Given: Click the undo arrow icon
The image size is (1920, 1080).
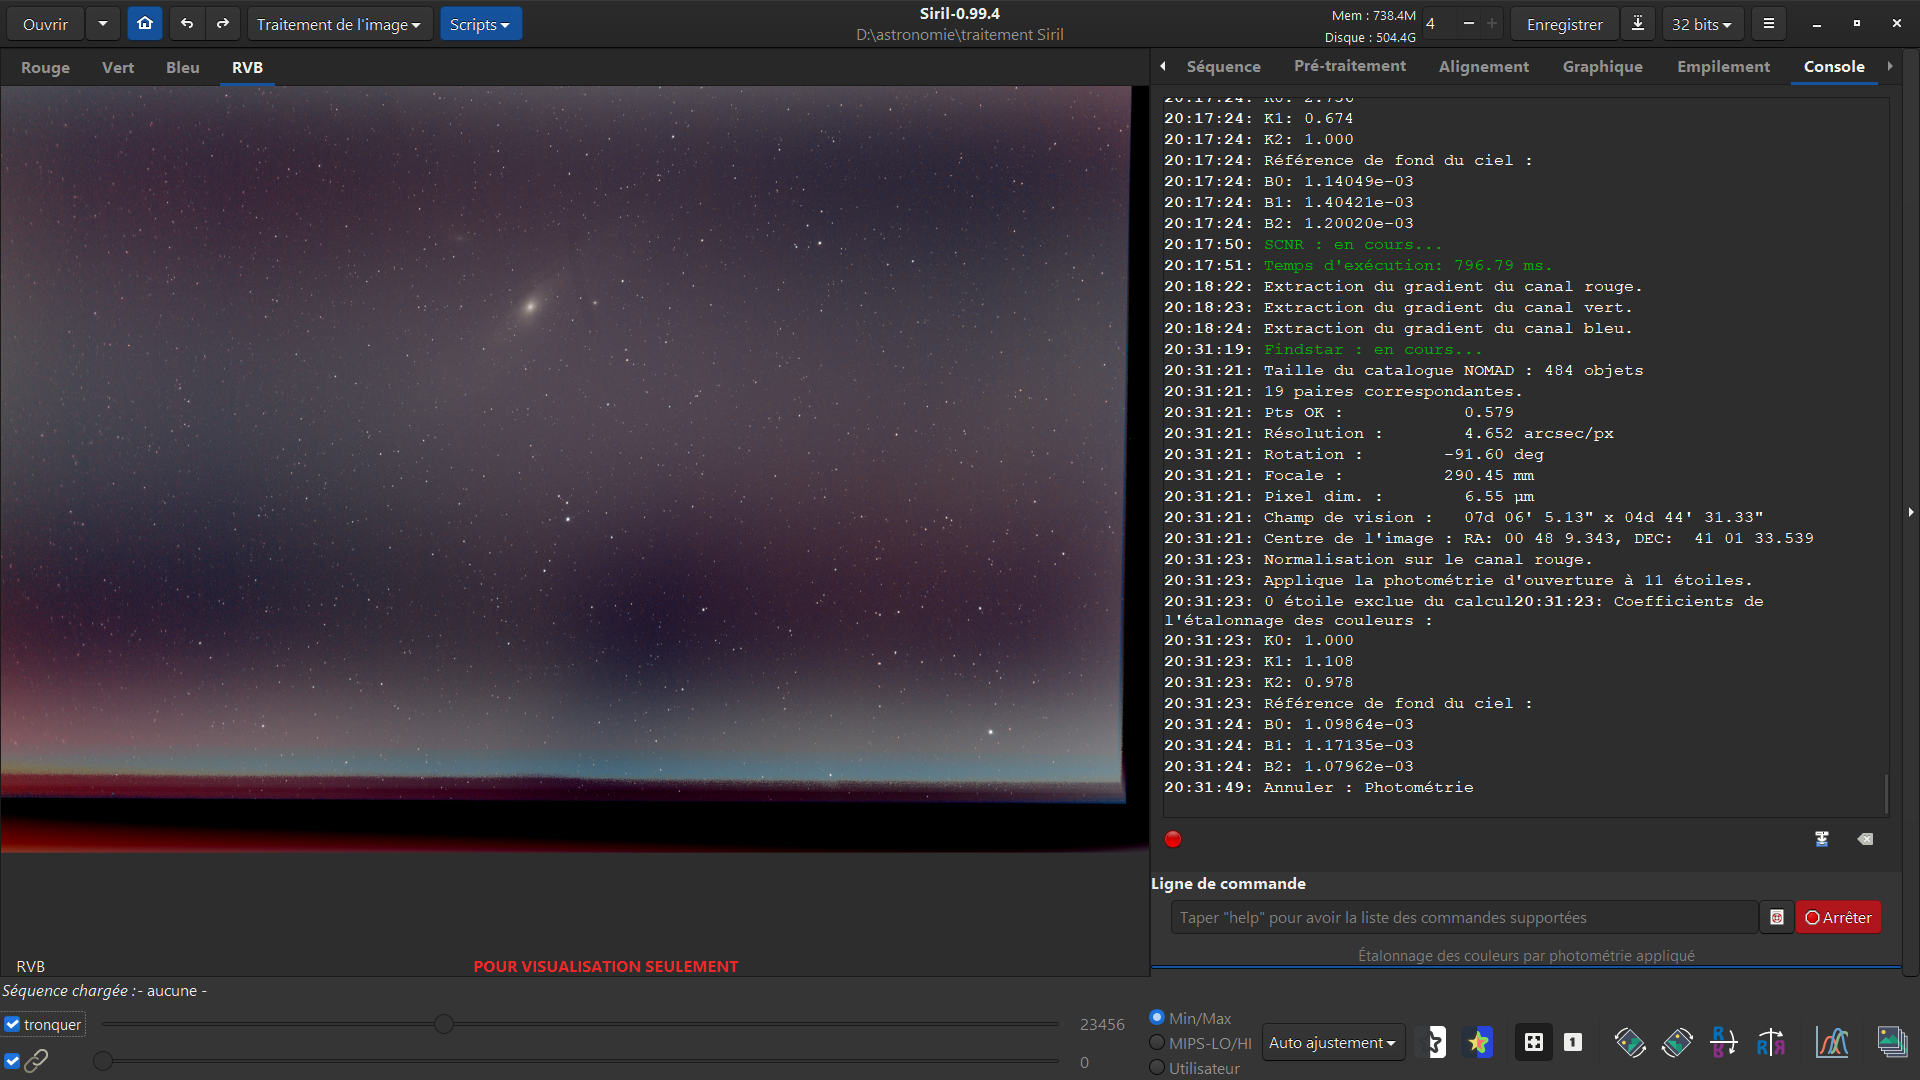Looking at the screenshot, I should (x=187, y=23).
